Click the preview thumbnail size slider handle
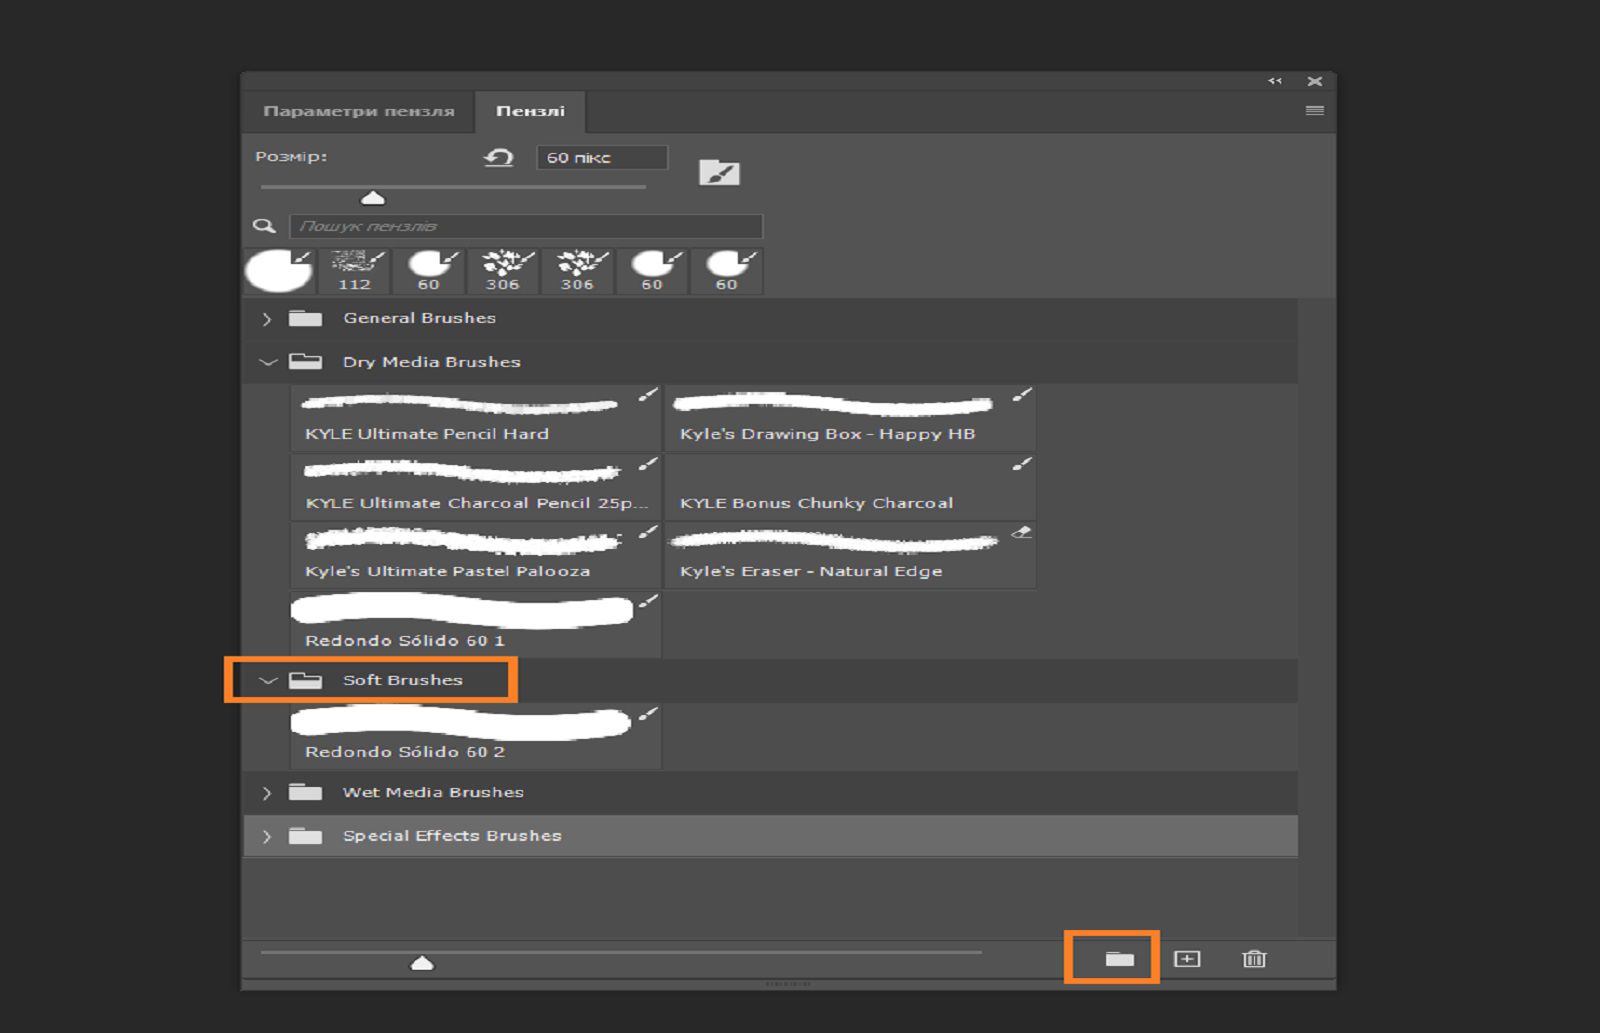 point(422,962)
